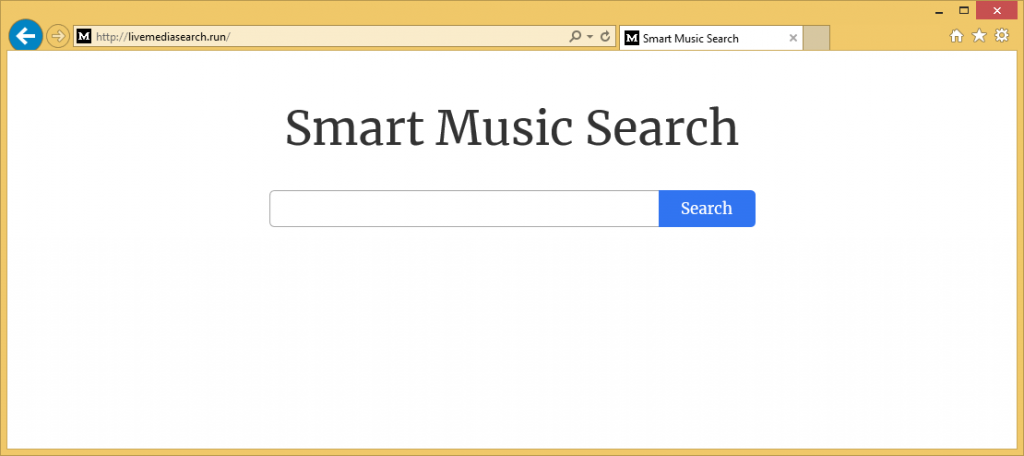Open Favorites with the star icon
This screenshot has width=1024, height=456.
coord(979,36)
